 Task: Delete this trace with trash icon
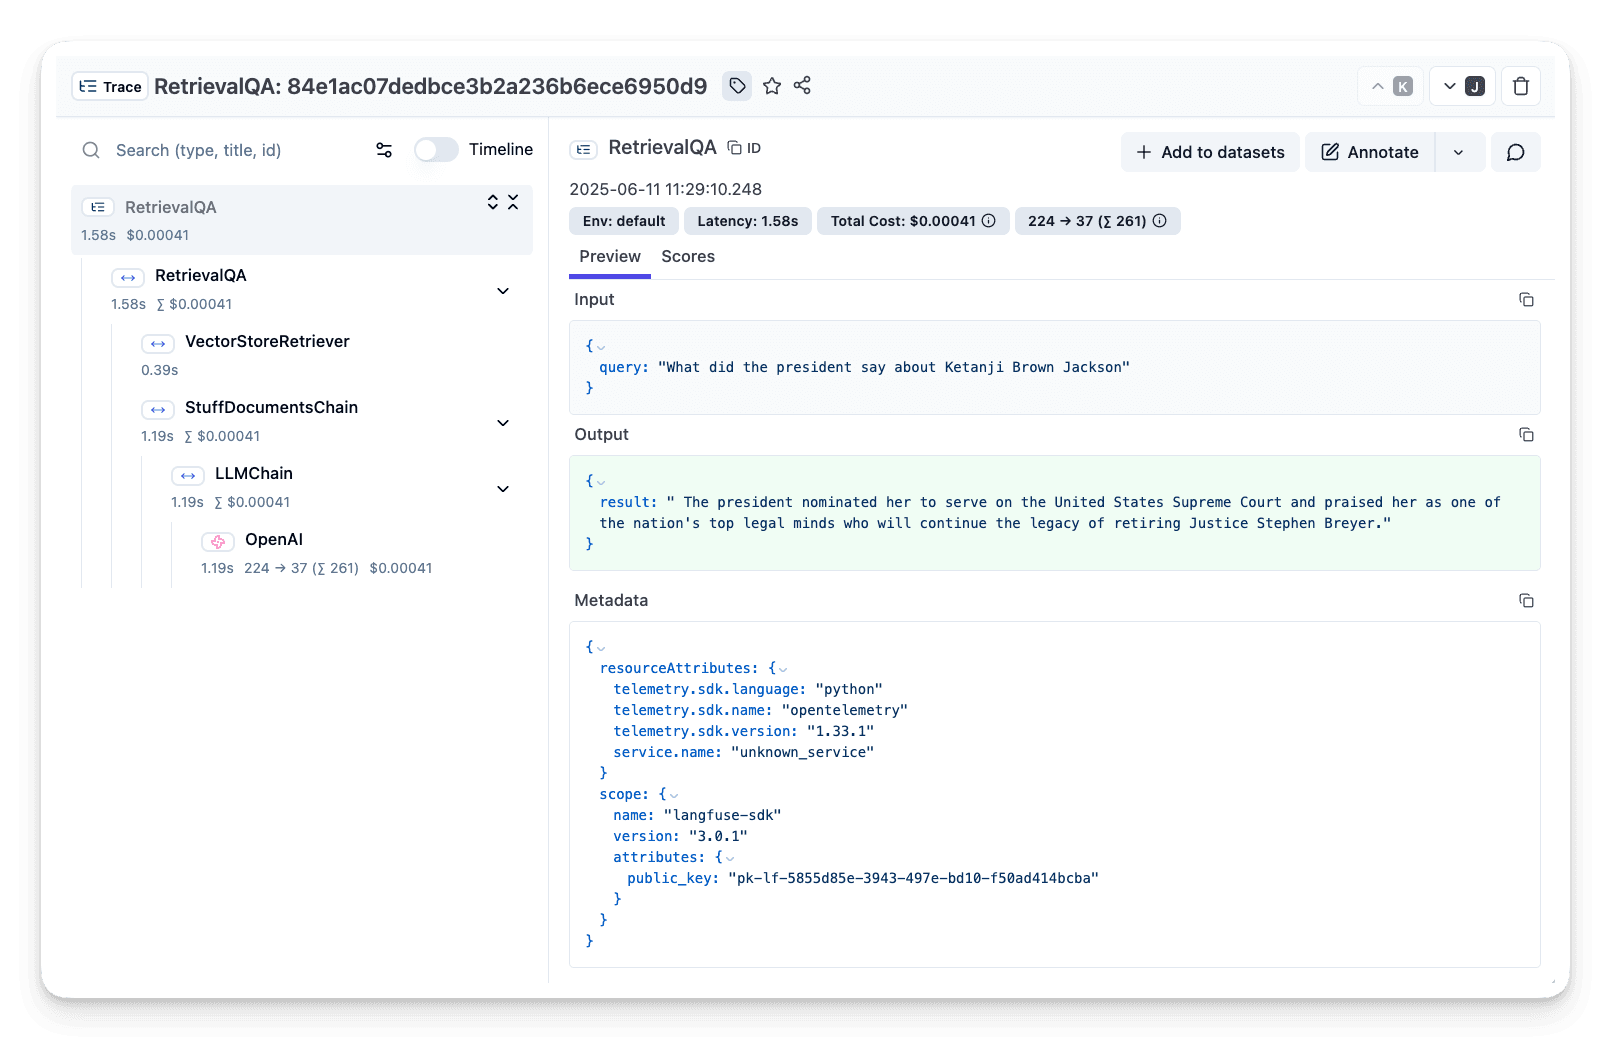click(x=1521, y=86)
